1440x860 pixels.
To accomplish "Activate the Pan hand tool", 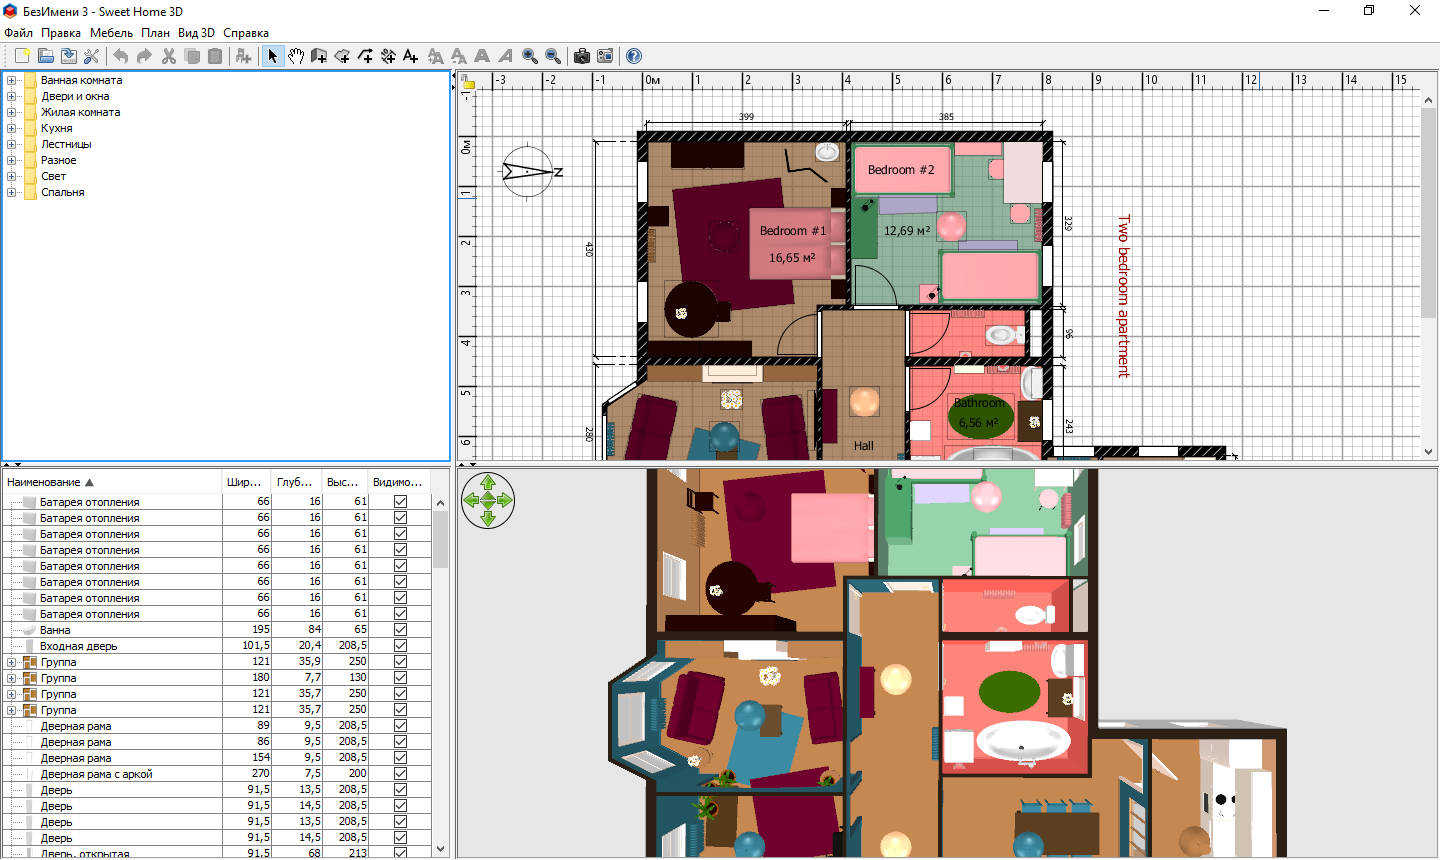I will [x=296, y=56].
